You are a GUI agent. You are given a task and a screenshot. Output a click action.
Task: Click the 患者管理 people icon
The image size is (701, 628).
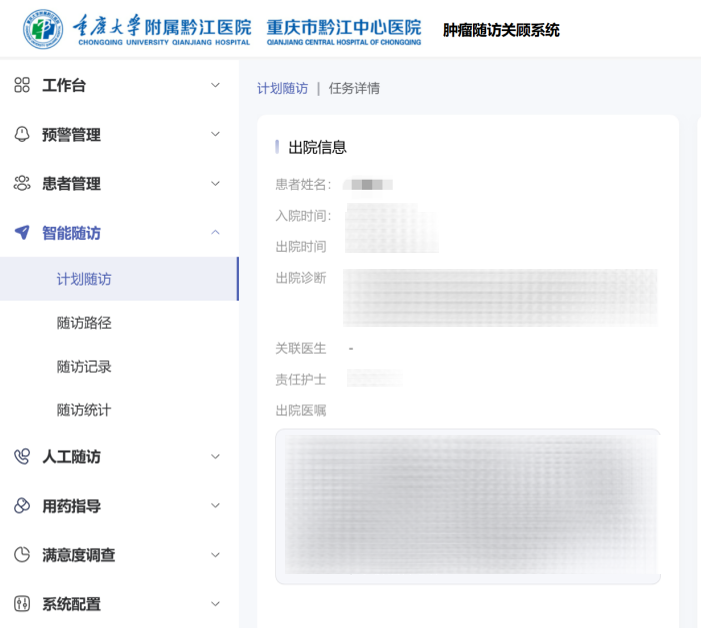coord(22,183)
